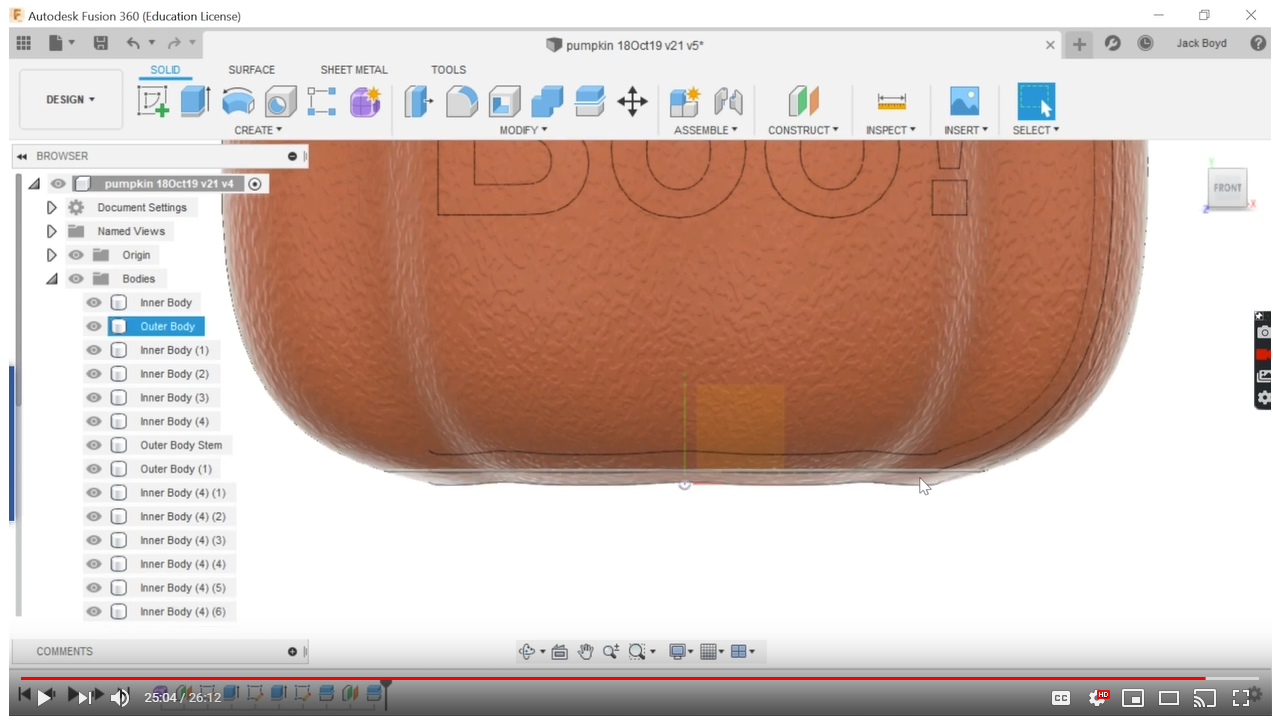This screenshot has height=720, width=1273.
Task: Switch to the TOOLS tab
Action: [449, 70]
